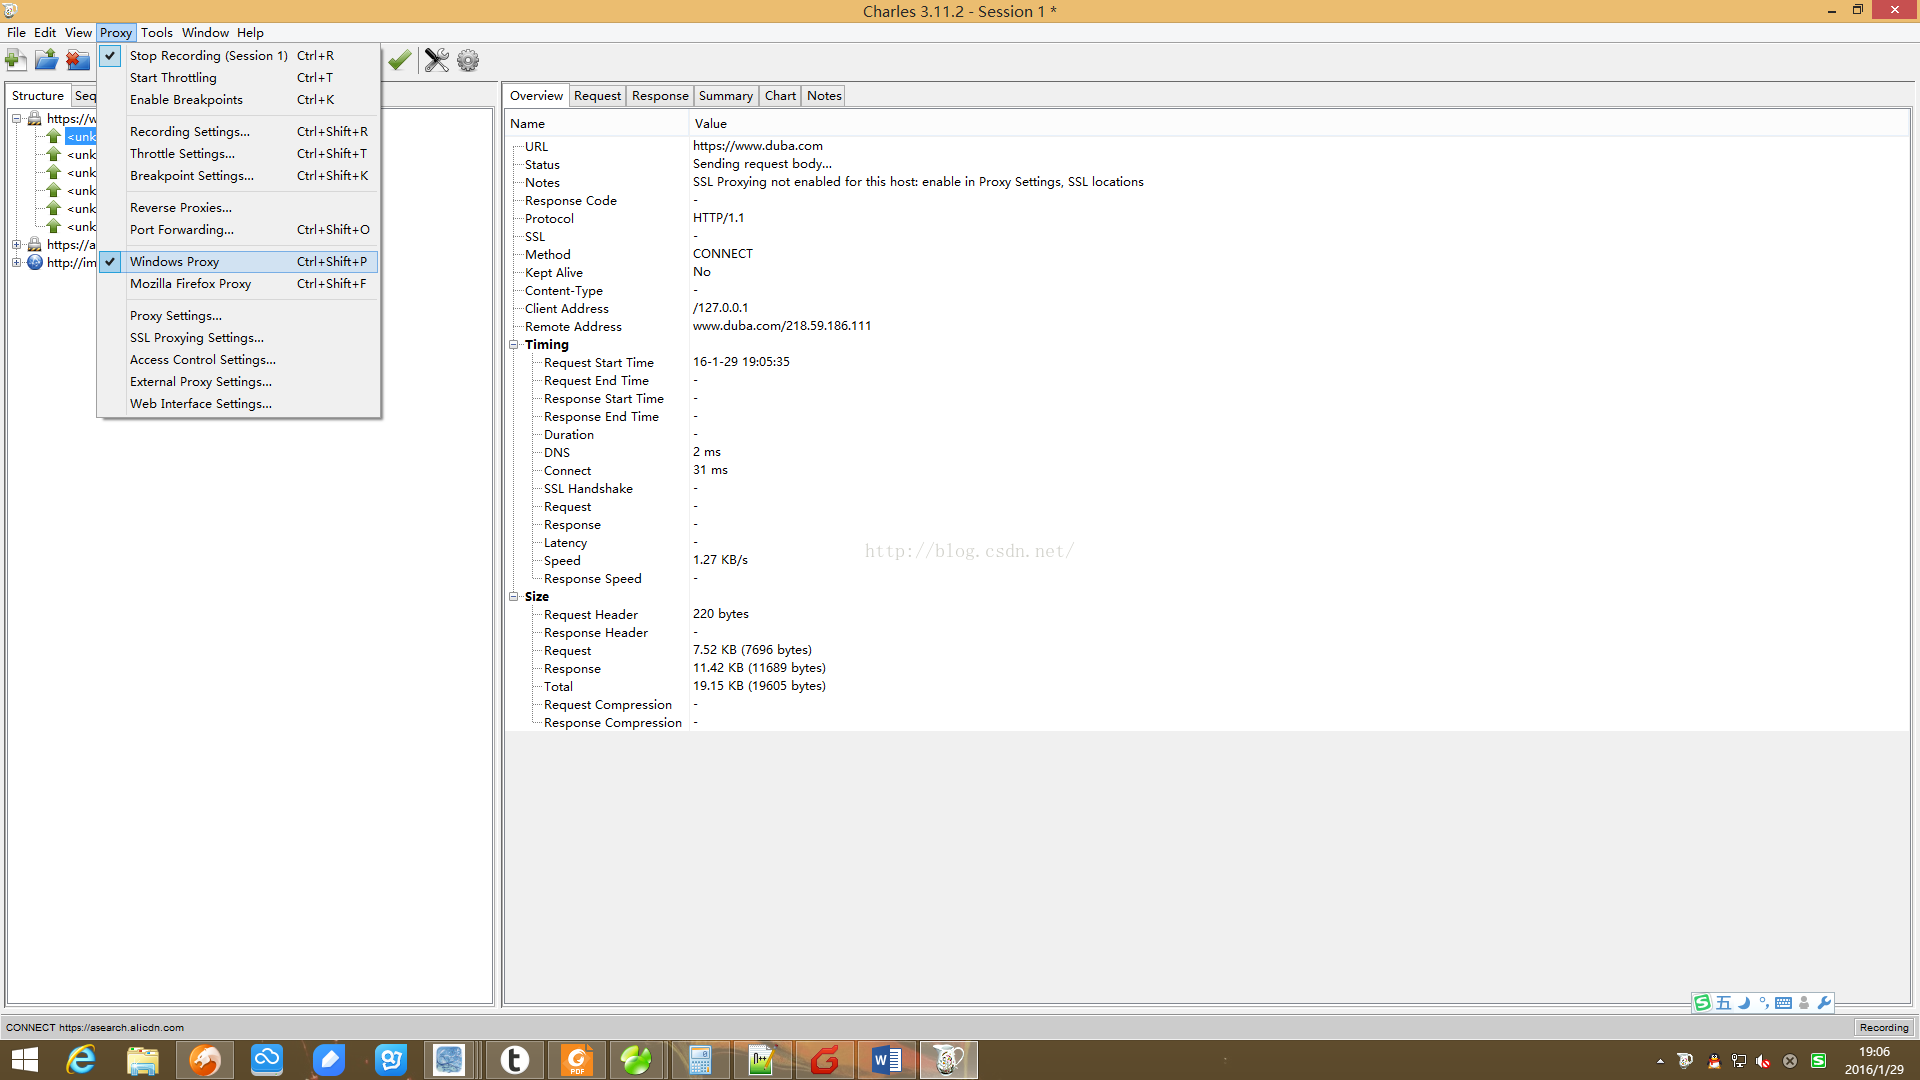Click the moon icon on IME bar

pos(1744,1002)
